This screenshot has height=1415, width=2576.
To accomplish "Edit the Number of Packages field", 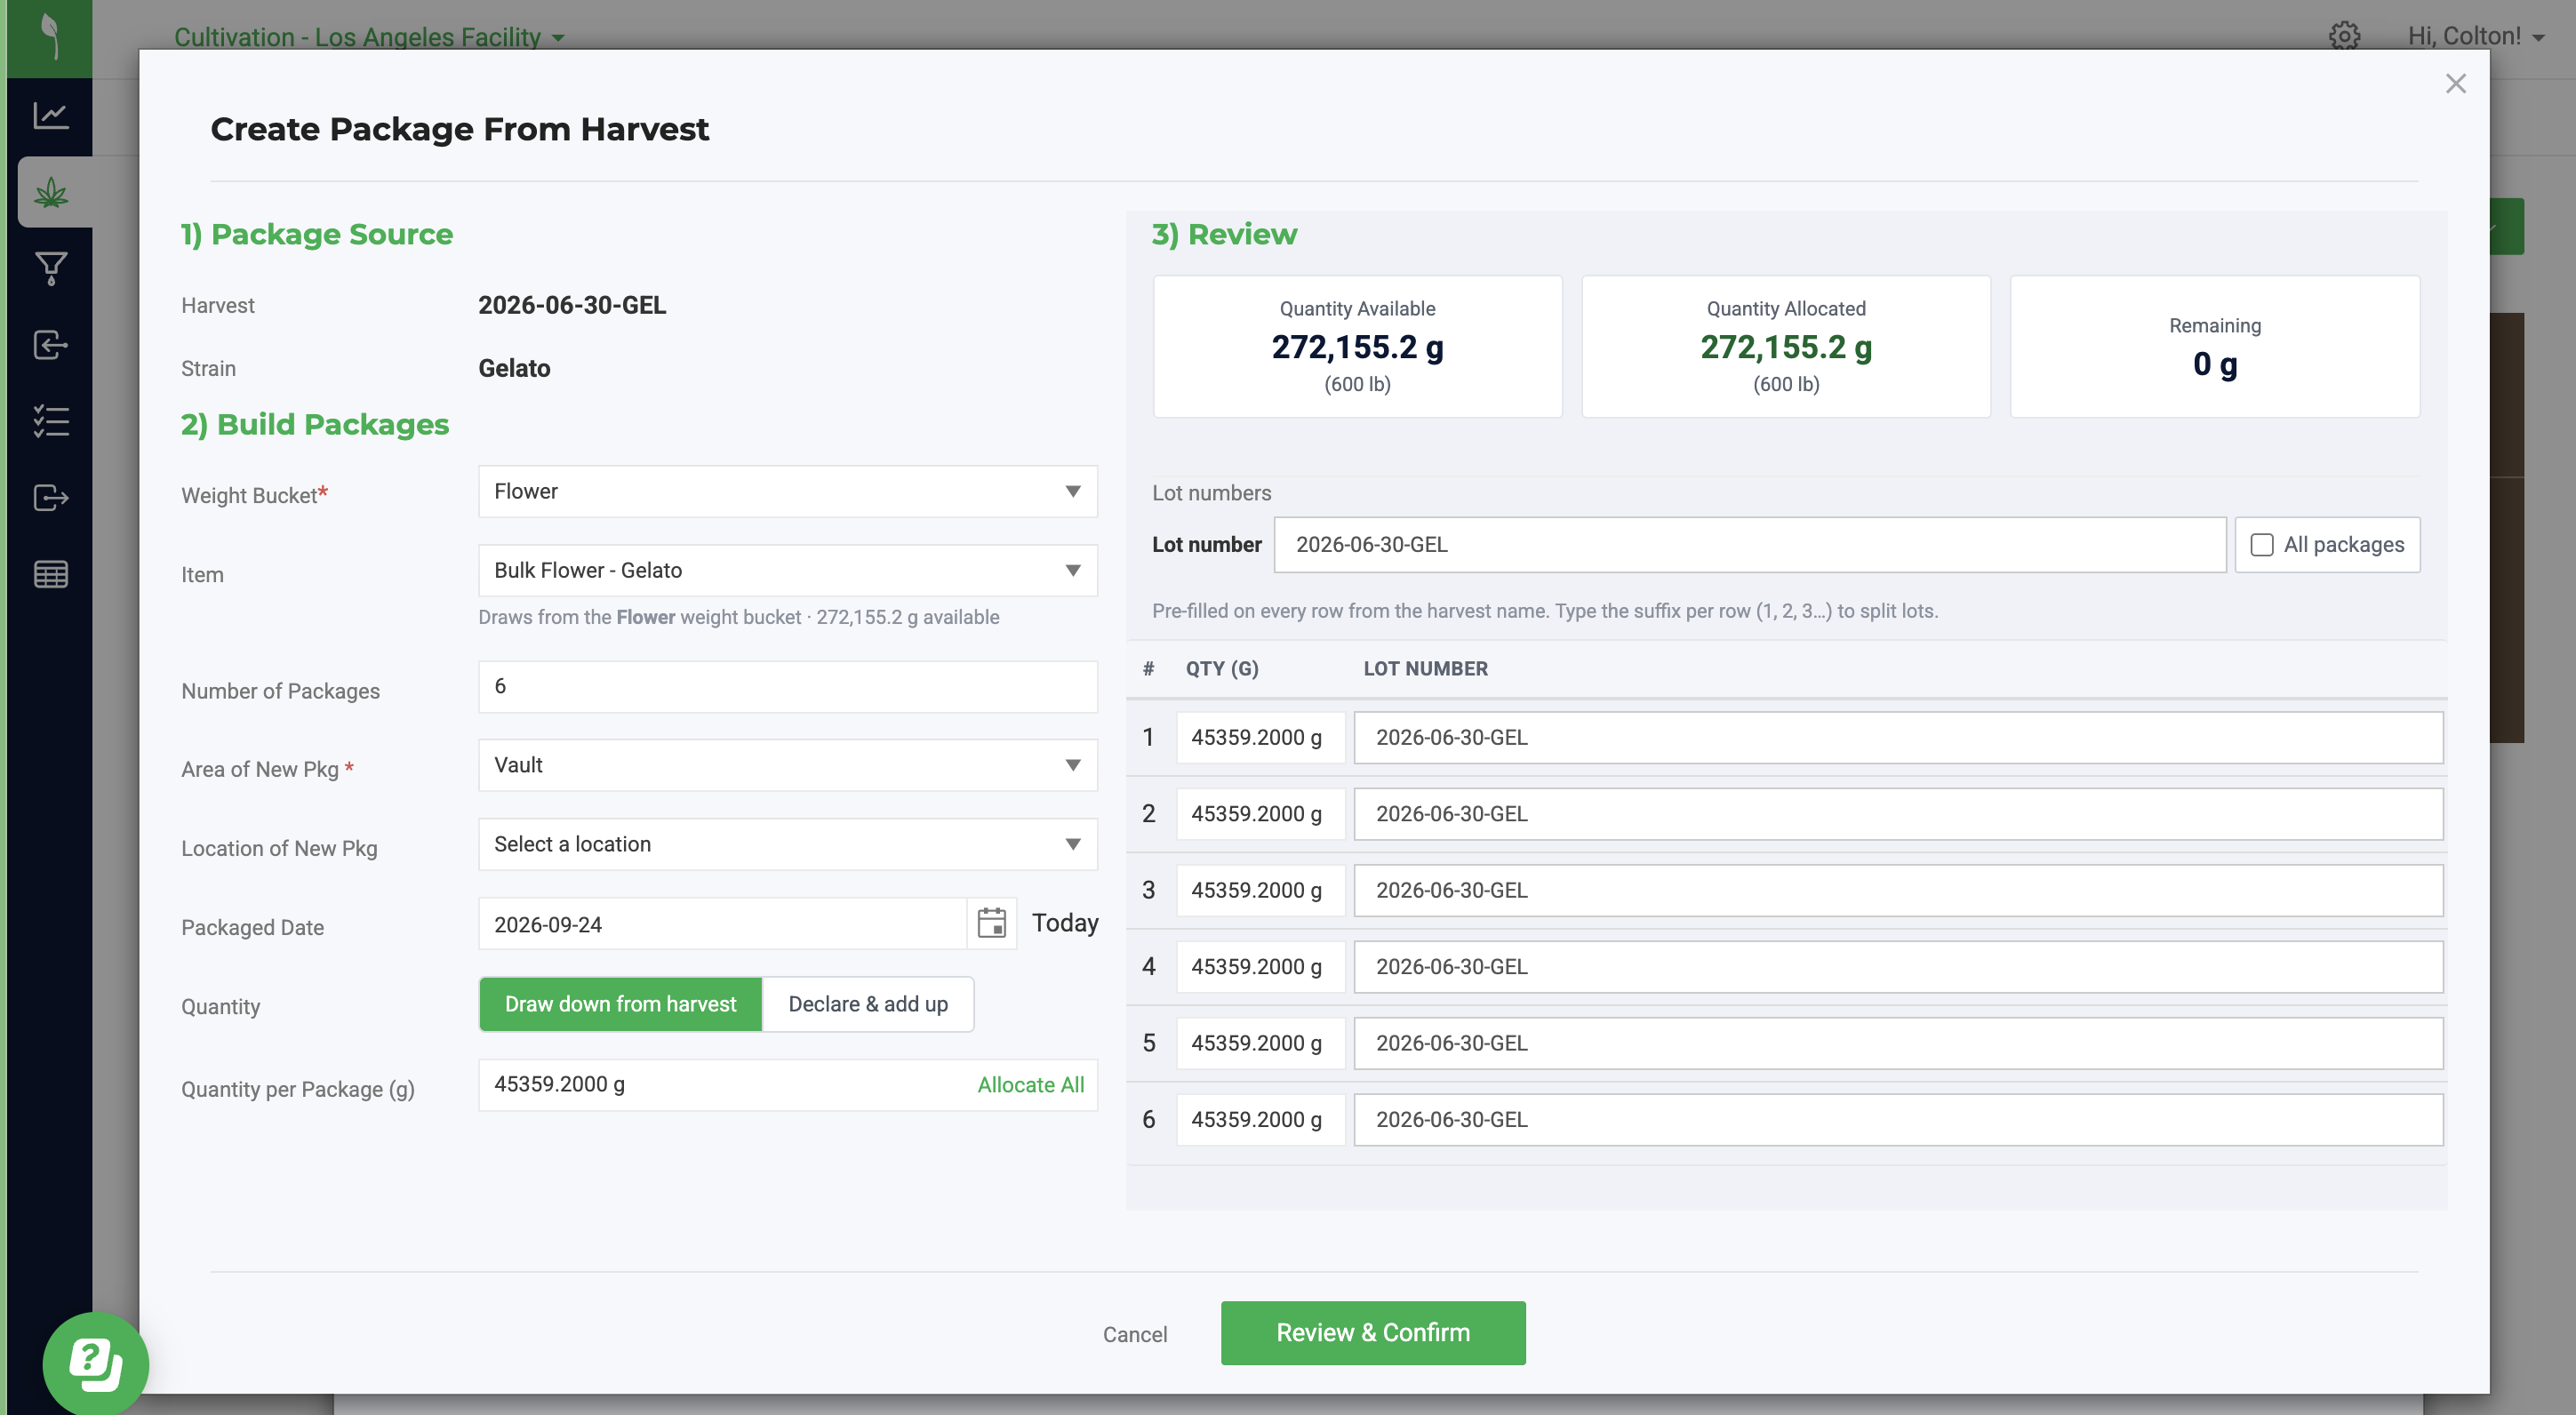I will coord(787,686).
